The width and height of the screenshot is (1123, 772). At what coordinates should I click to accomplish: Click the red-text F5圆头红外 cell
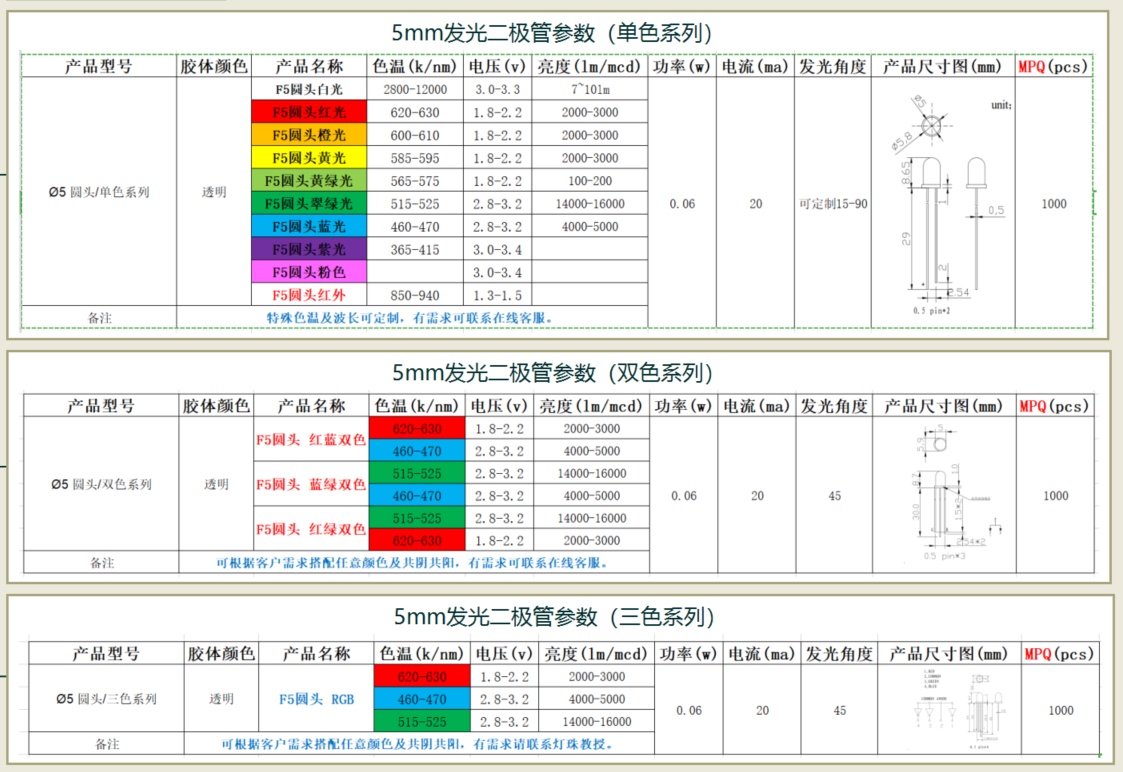[x=309, y=295]
